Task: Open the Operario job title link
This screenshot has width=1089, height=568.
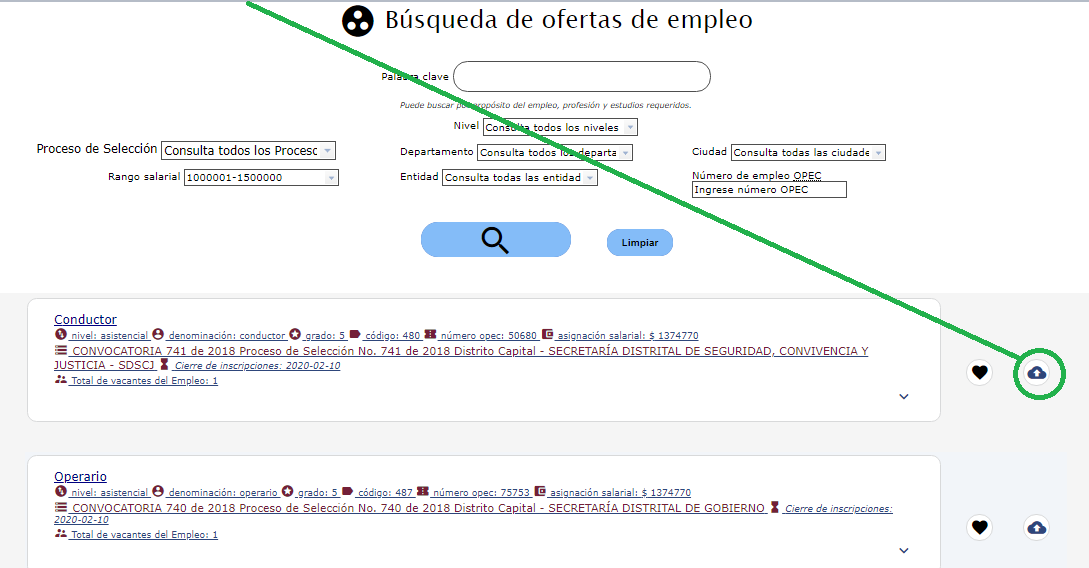Action: (80, 477)
